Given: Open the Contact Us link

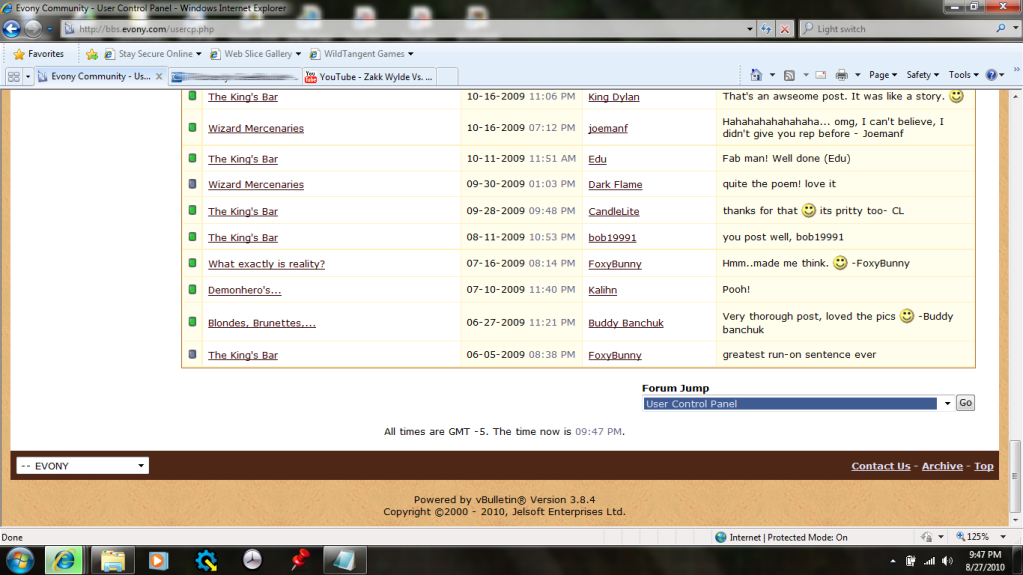Looking at the screenshot, I should point(880,466).
